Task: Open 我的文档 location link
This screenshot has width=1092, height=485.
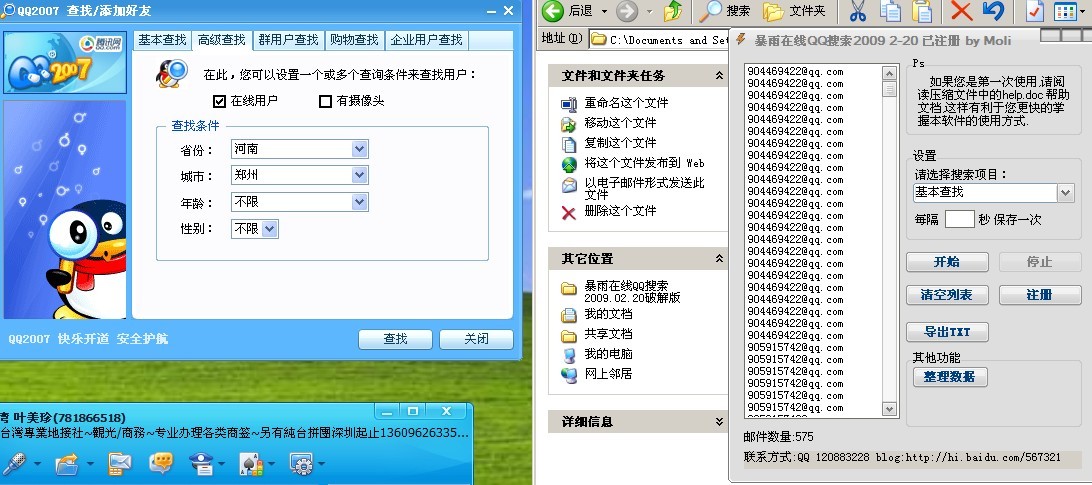Action: click(x=608, y=314)
